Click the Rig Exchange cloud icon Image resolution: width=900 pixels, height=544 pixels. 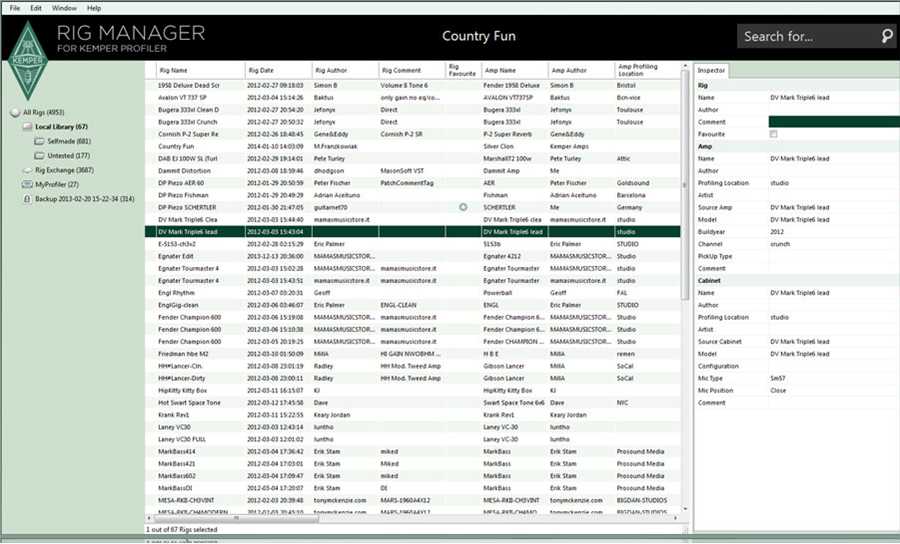click(27, 170)
